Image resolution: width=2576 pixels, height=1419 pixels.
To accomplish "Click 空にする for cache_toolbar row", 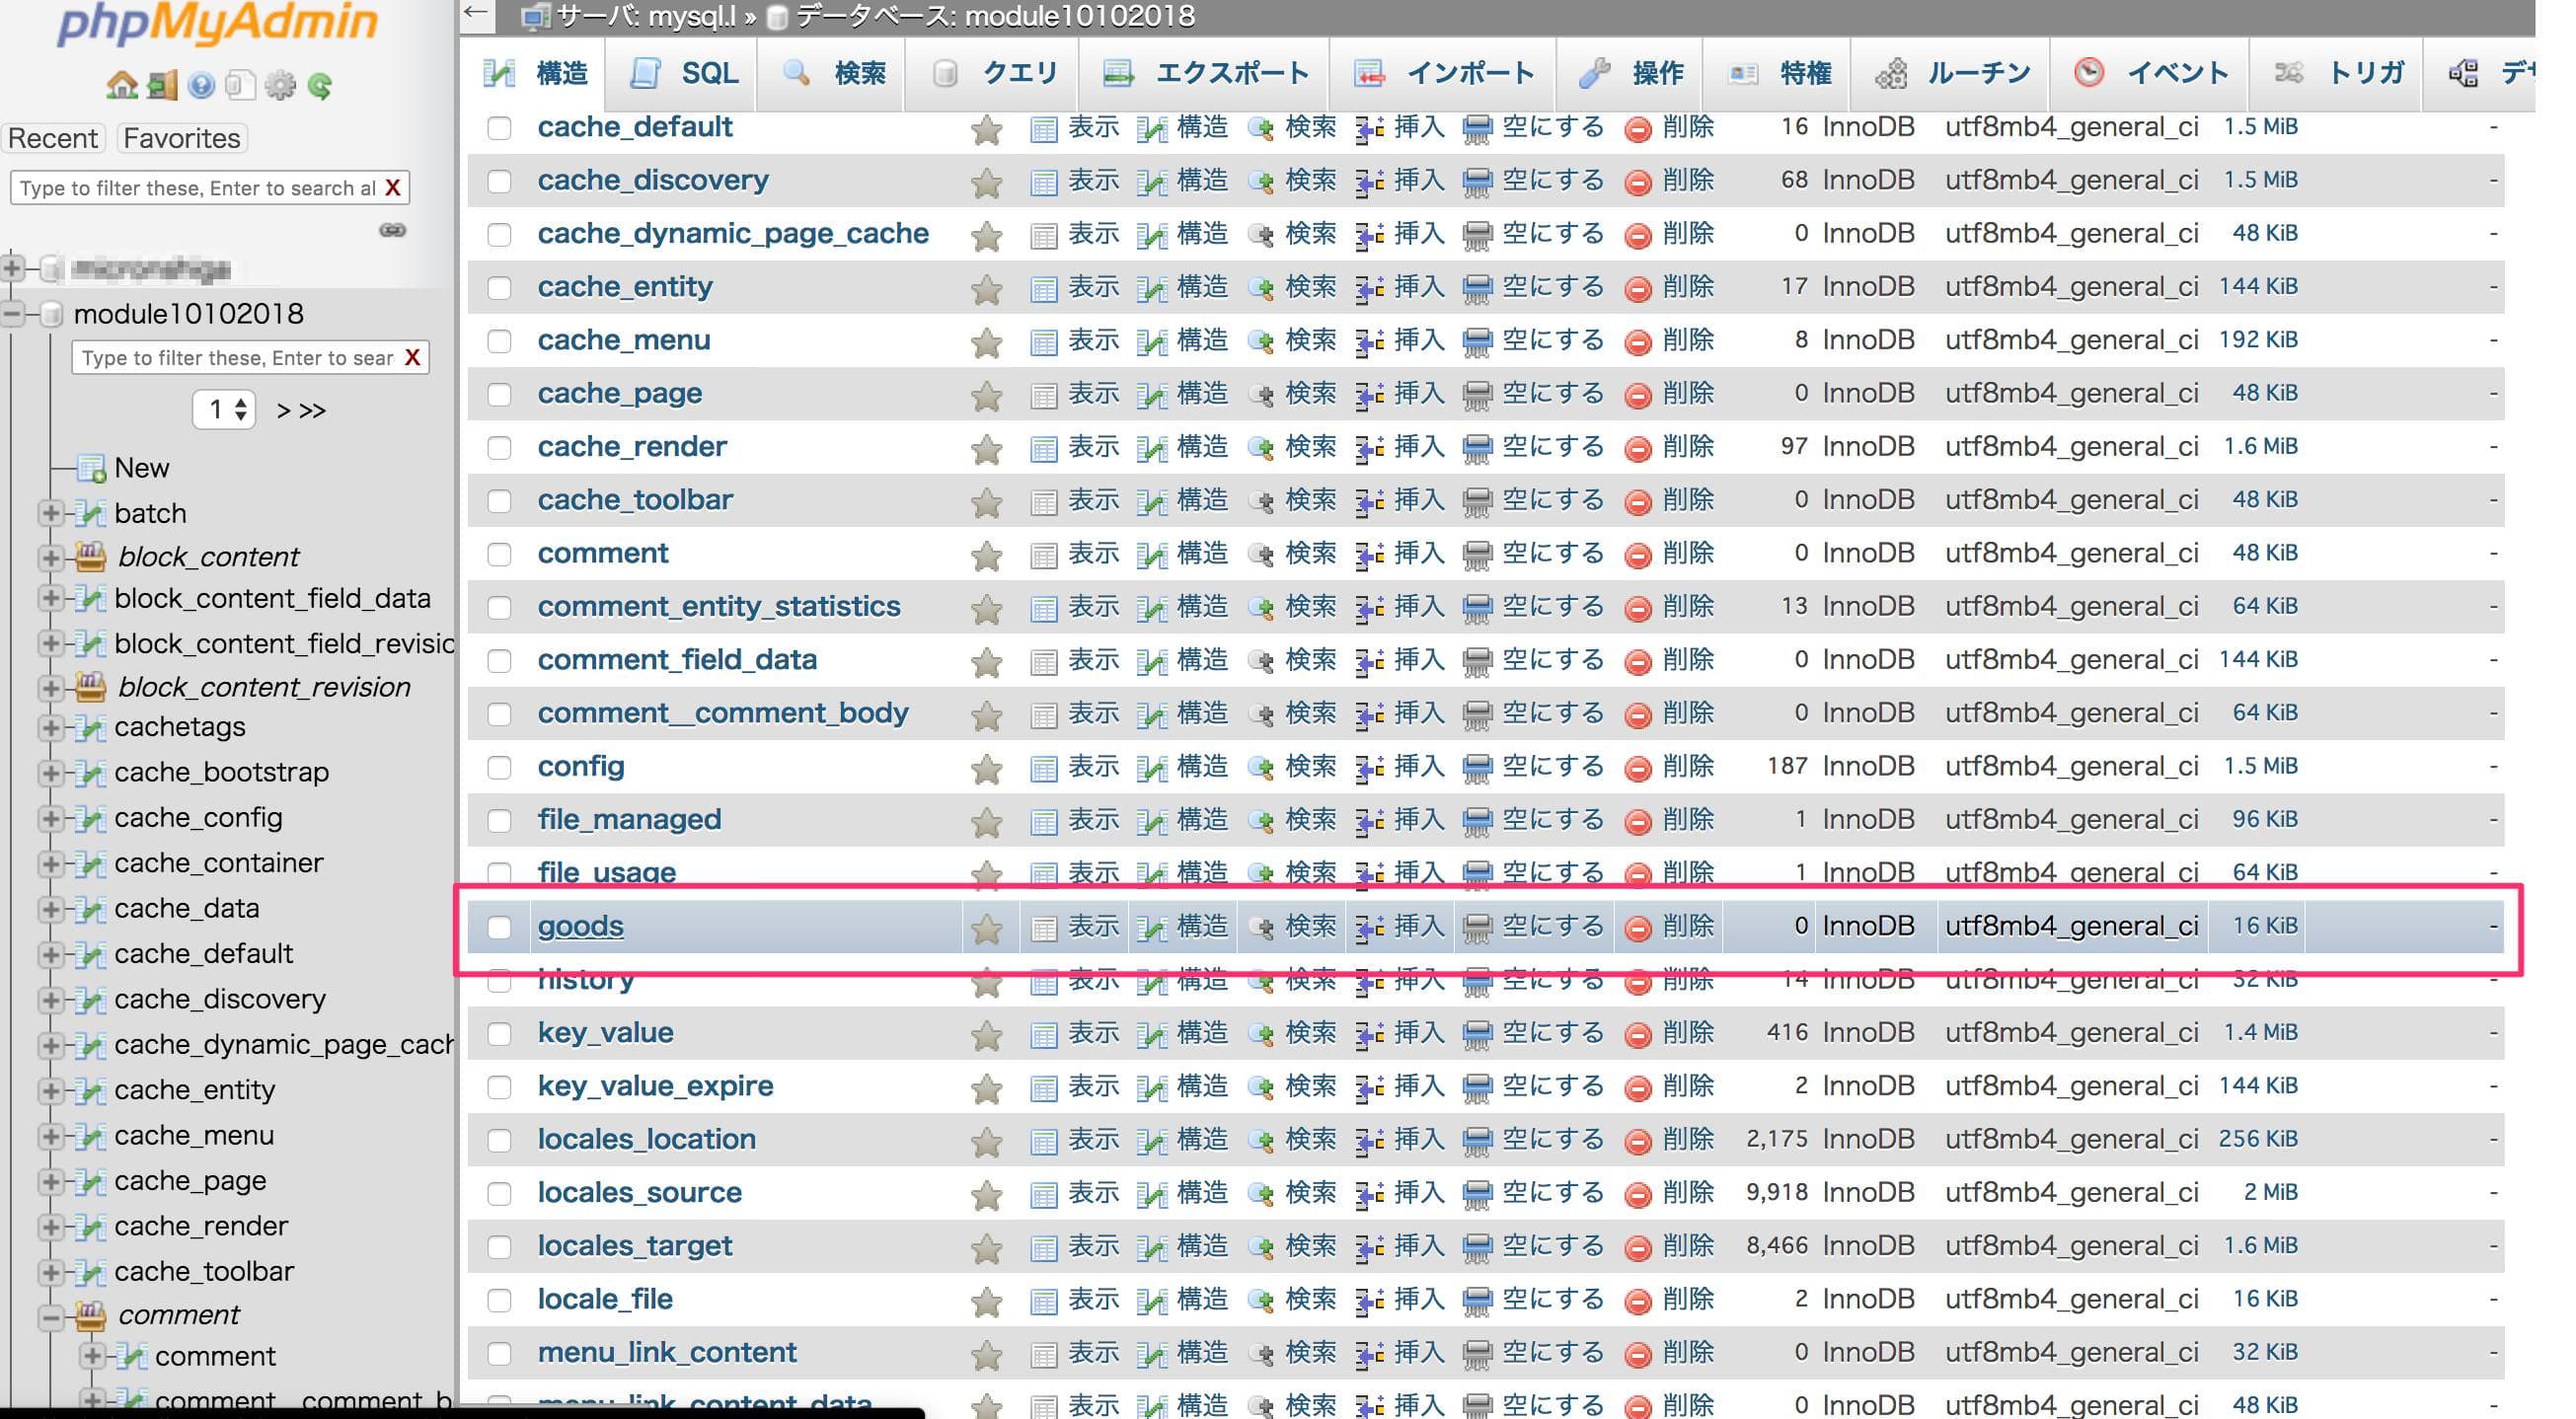I will pos(1533,500).
